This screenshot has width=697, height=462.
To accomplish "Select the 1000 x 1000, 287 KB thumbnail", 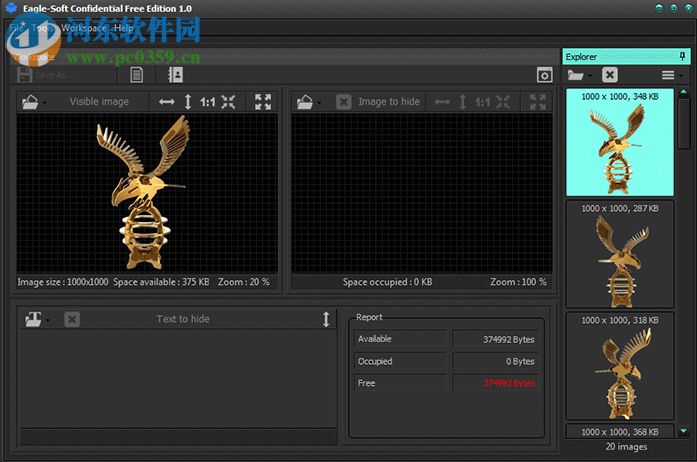I will click(x=620, y=255).
